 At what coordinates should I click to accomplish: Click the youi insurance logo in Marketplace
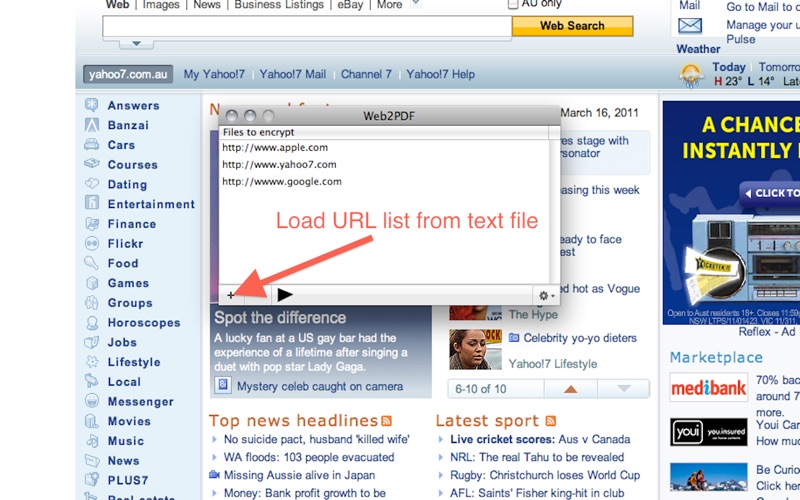(x=709, y=432)
